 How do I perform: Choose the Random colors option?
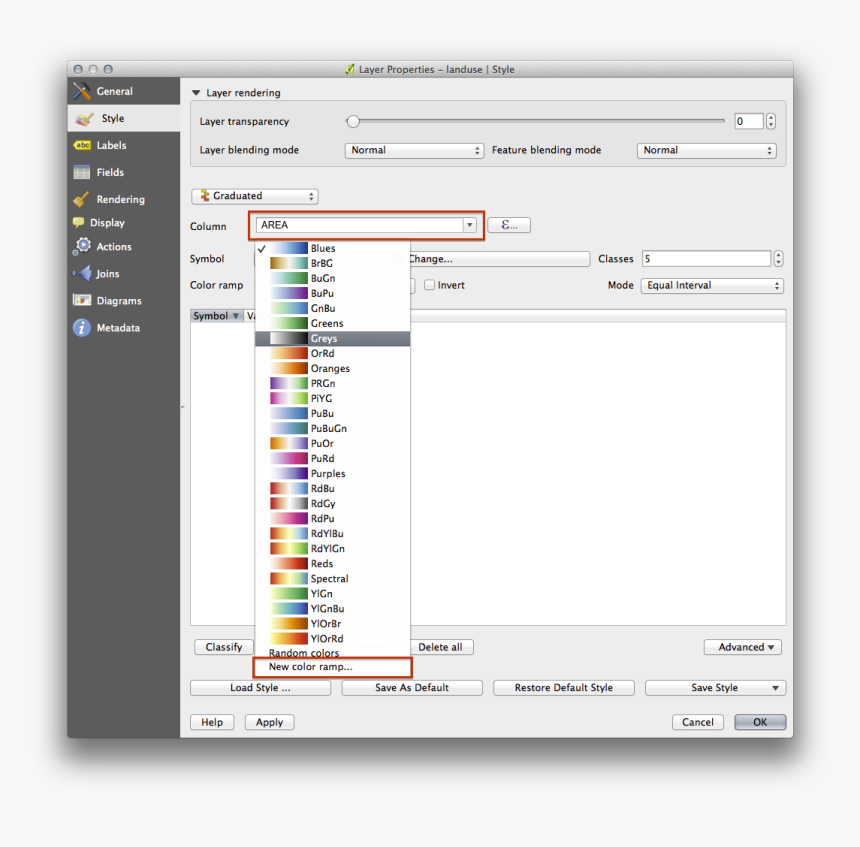[332, 653]
